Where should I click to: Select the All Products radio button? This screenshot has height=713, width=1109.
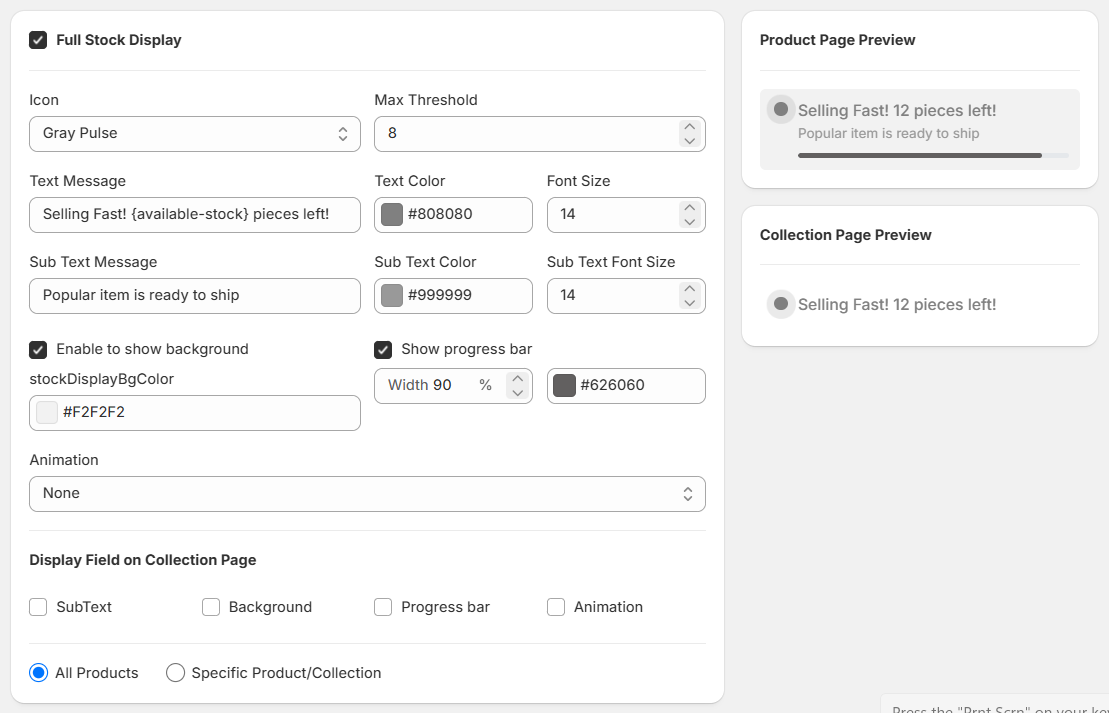38,673
